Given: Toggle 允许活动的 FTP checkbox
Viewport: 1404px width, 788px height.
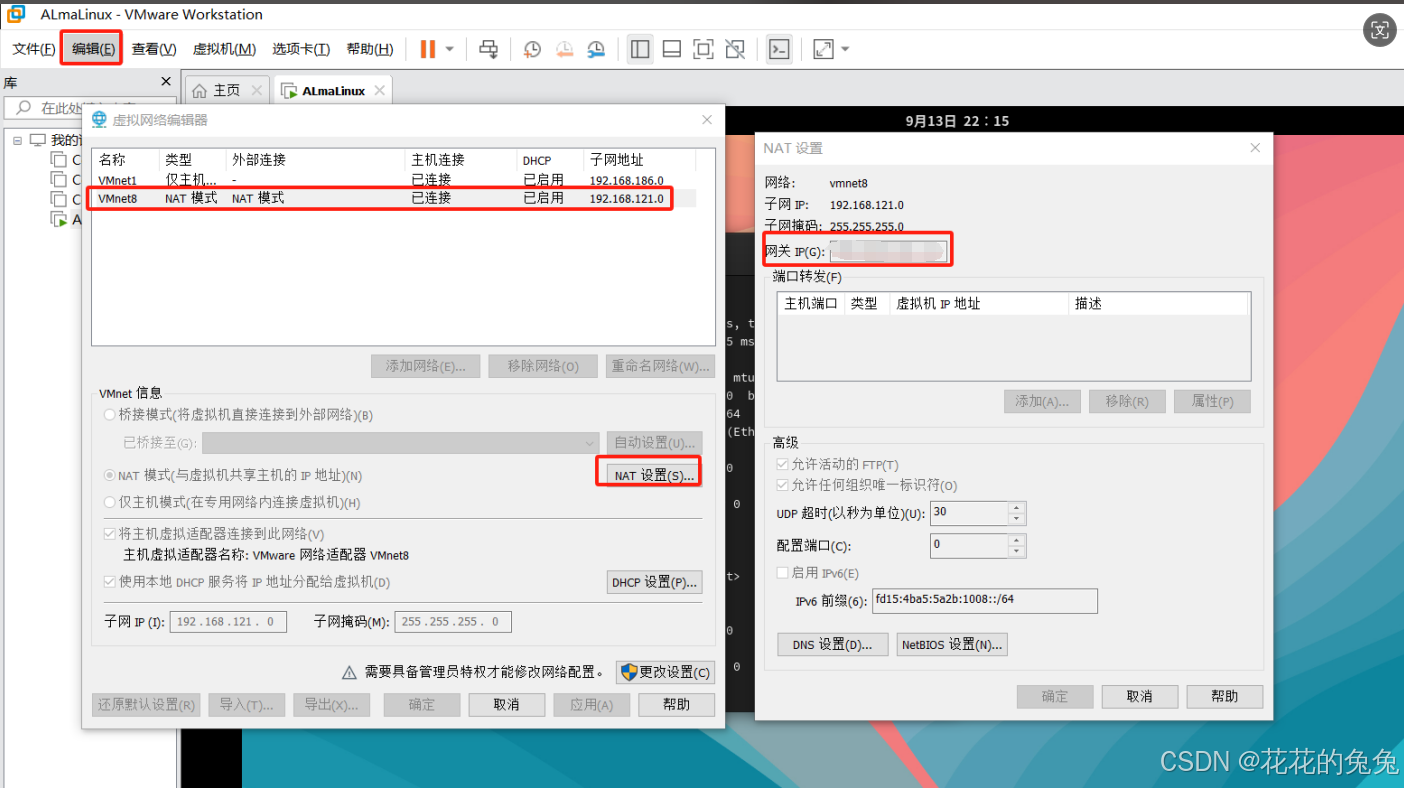Looking at the screenshot, I should 783,465.
